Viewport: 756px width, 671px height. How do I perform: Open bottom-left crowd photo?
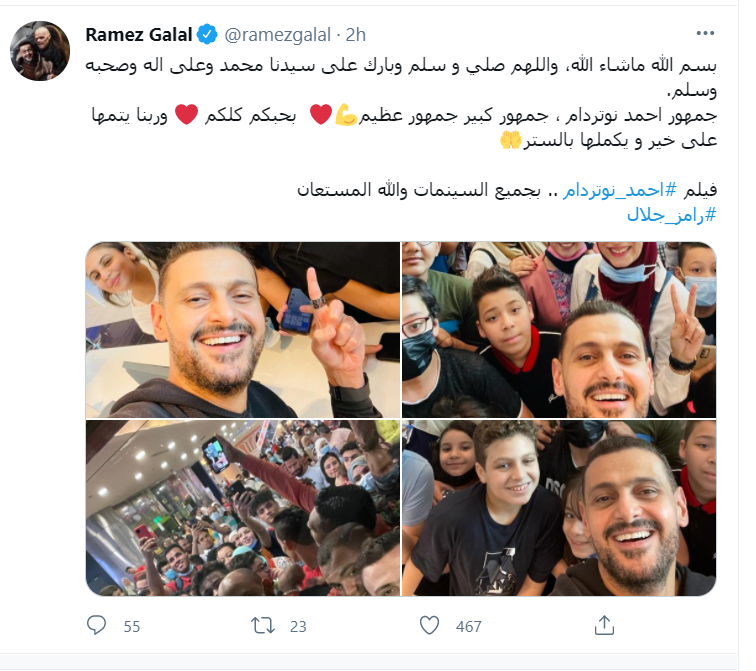click(x=243, y=508)
